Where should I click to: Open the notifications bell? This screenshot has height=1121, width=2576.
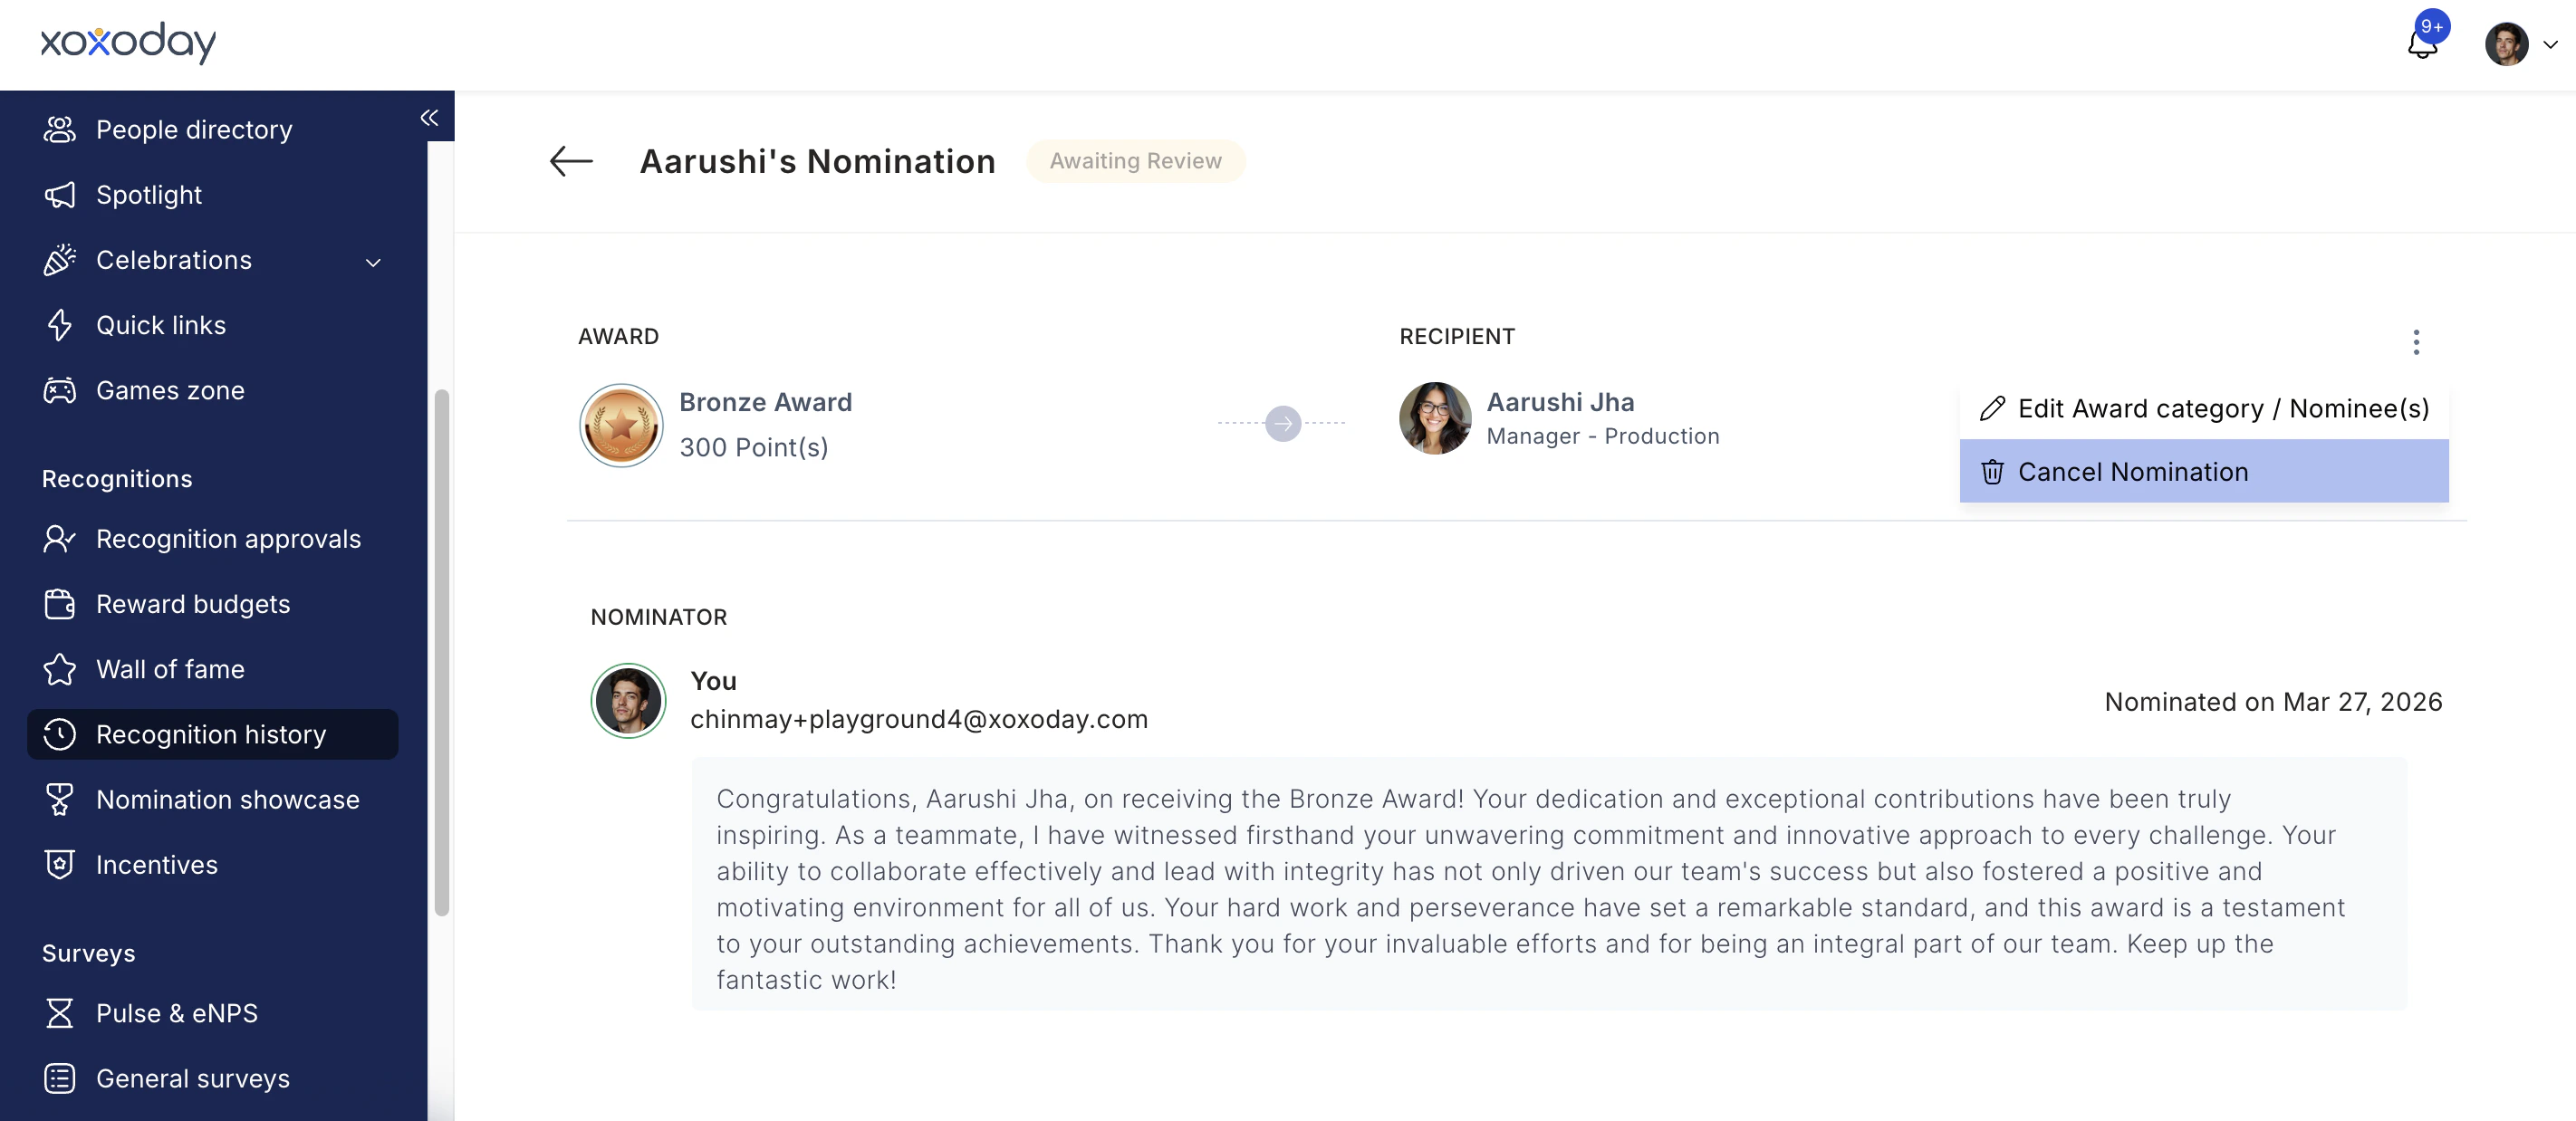pos(2422,45)
